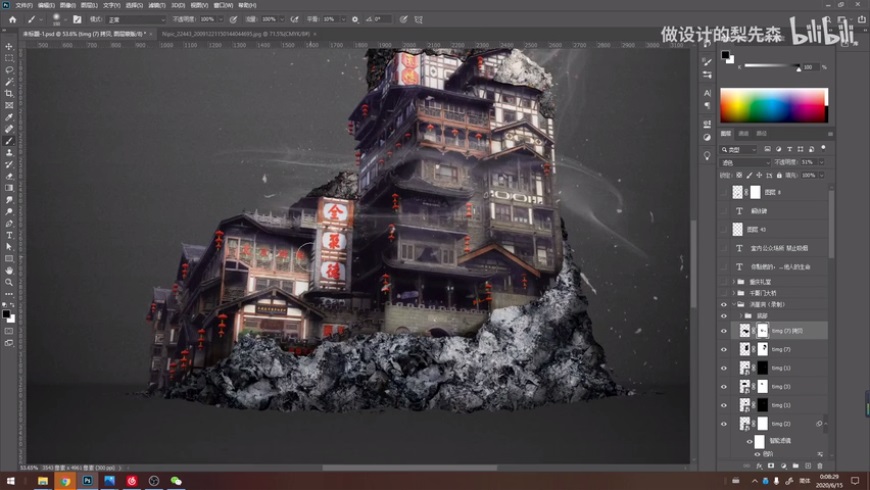Viewport: 870px width, 490px height.
Task: Select the Eyedropper tool
Action: [x=9, y=117]
